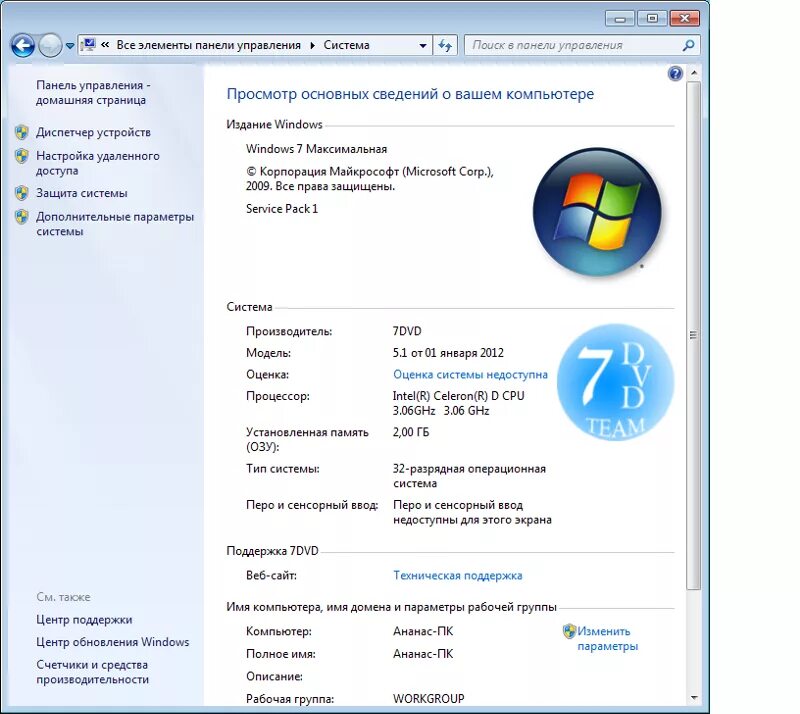Click shield icon beside 'Настройка удаленного доступа'
Image resolution: width=800 pixels, height=714 pixels.
pyautogui.click(x=21, y=156)
